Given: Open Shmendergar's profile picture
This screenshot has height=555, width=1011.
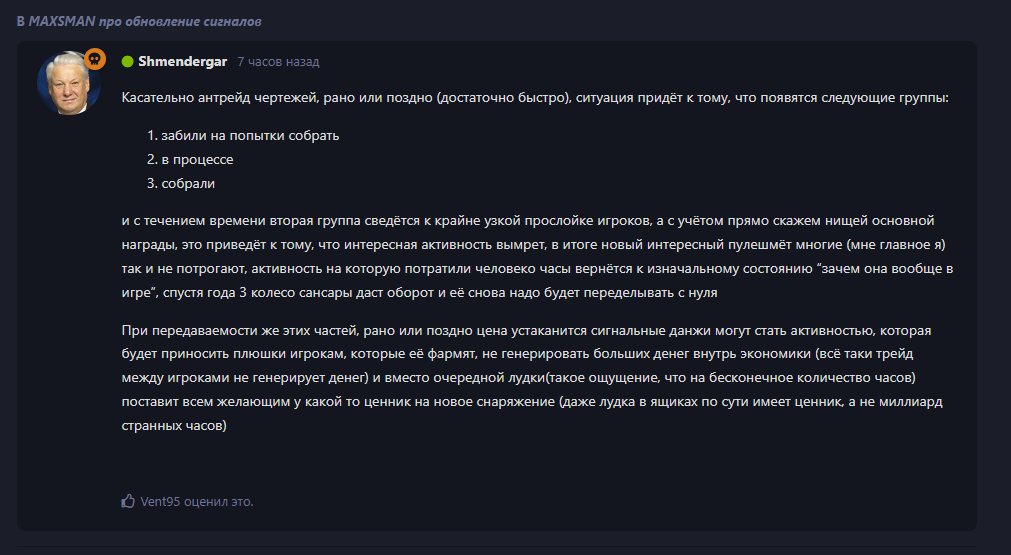Looking at the screenshot, I should pyautogui.click(x=69, y=83).
